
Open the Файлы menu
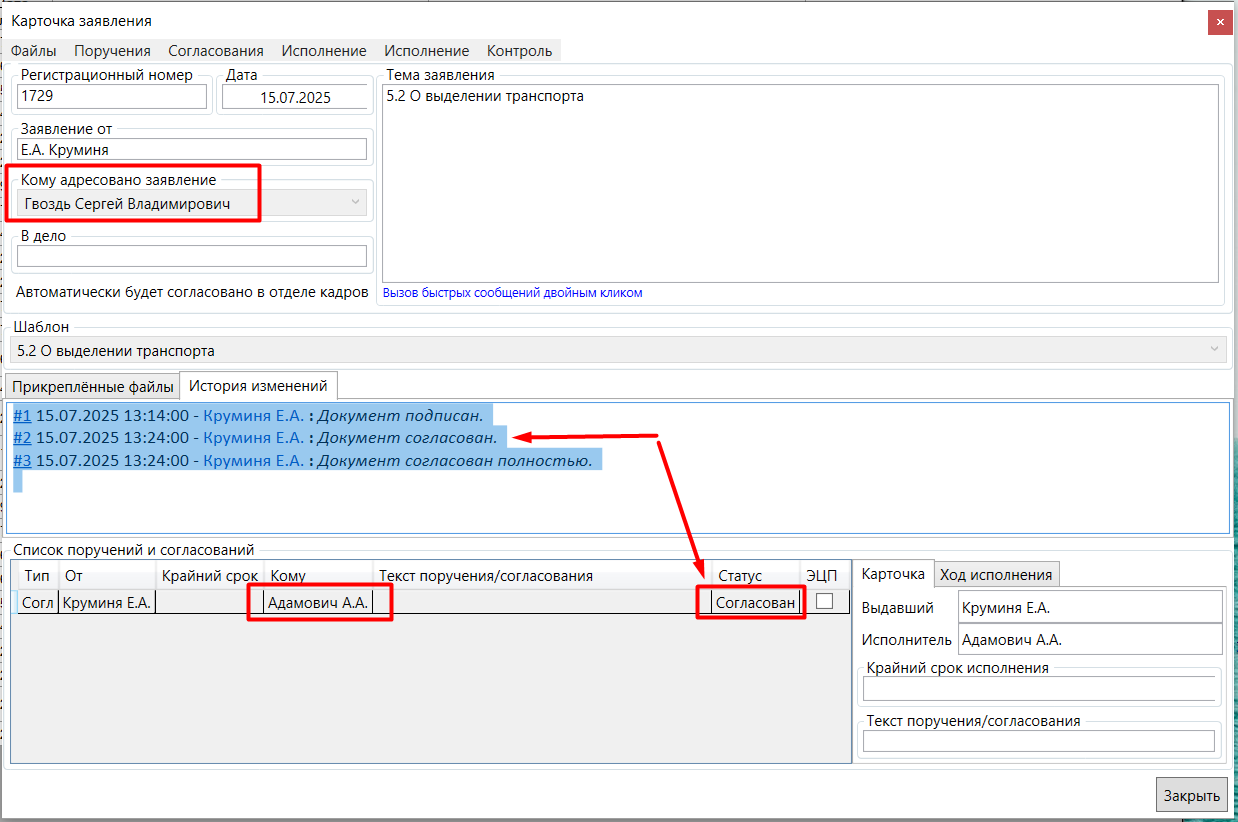(x=33, y=51)
